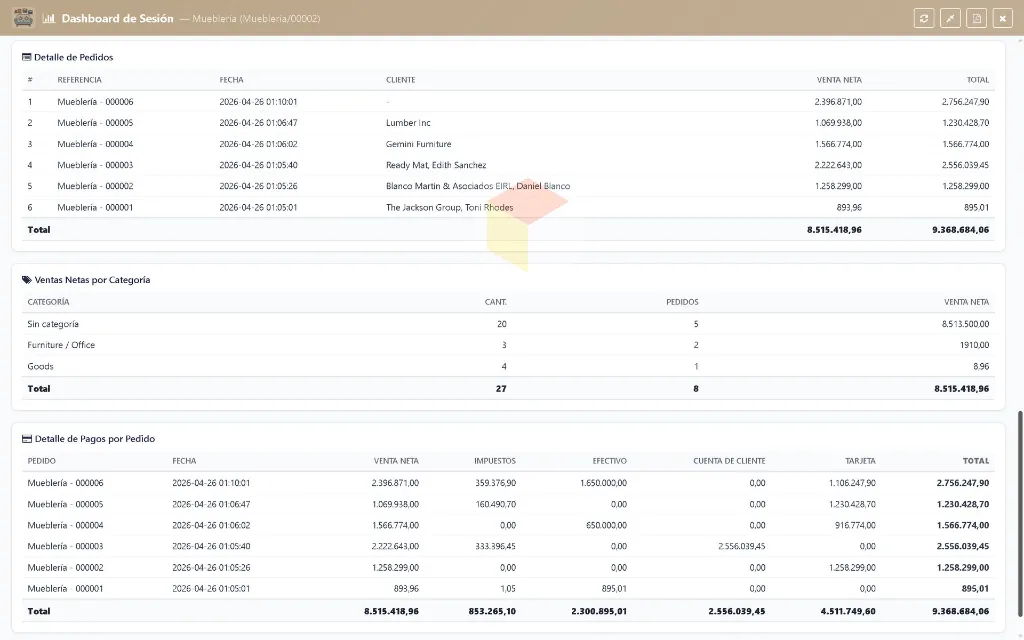Click the grand total '9.368.684,06' in Detalle de Pedidos
Image resolution: width=1024 pixels, height=640 pixels.
coord(960,230)
